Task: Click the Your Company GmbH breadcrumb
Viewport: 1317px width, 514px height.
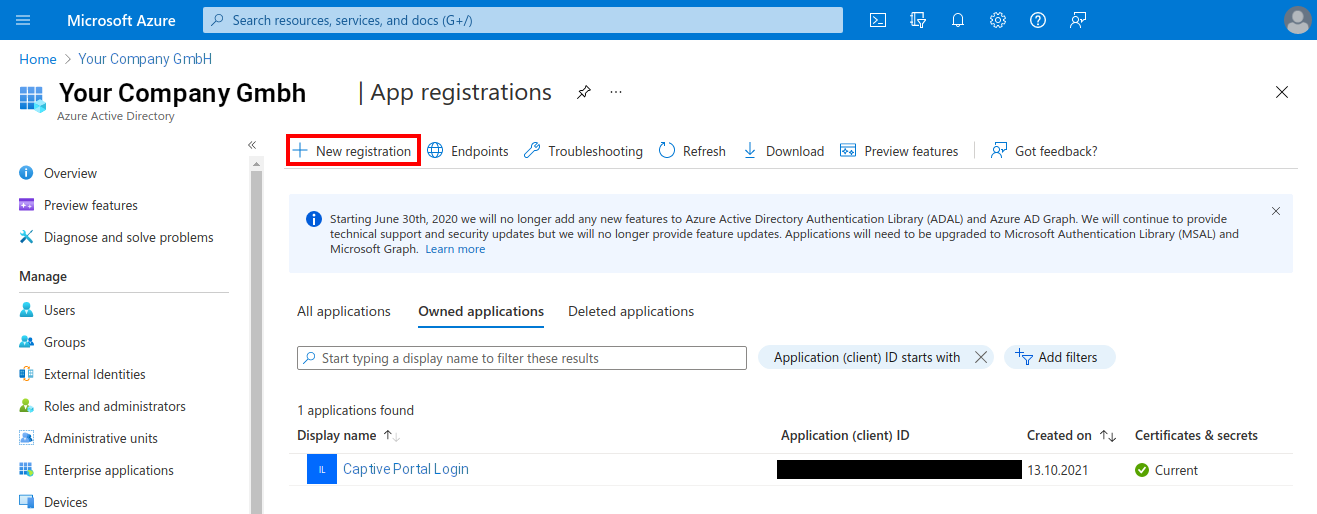Action: point(145,59)
